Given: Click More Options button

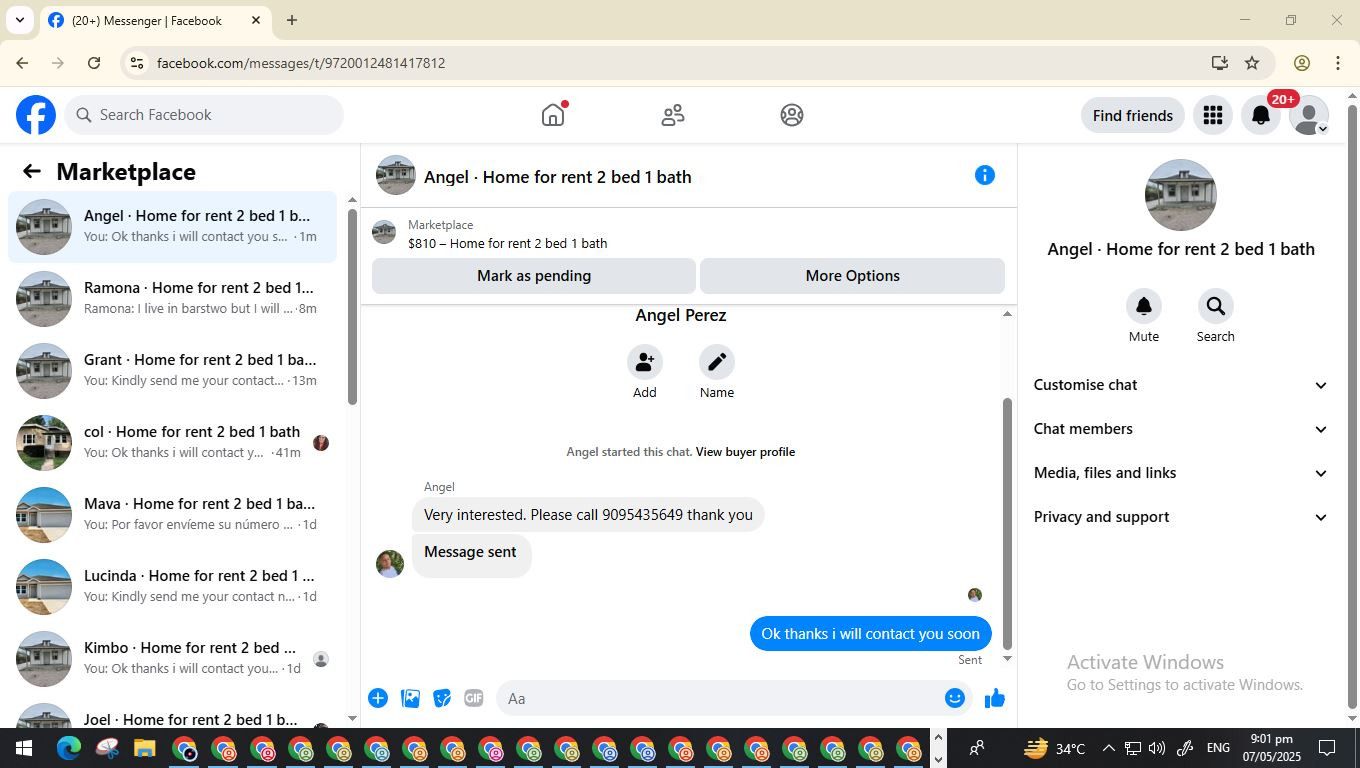Looking at the screenshot, I should [852, 276].
